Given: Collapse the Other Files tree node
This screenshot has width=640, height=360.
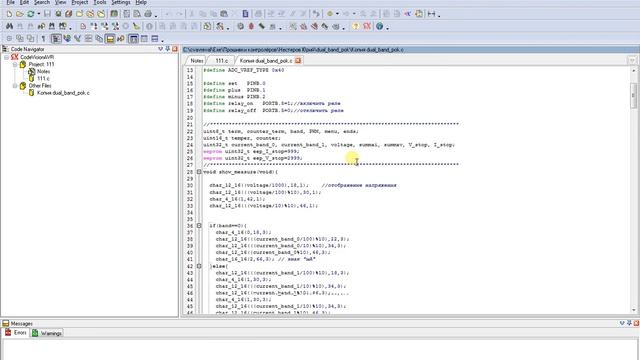Looking at the screenshot, I should point(15,86).
